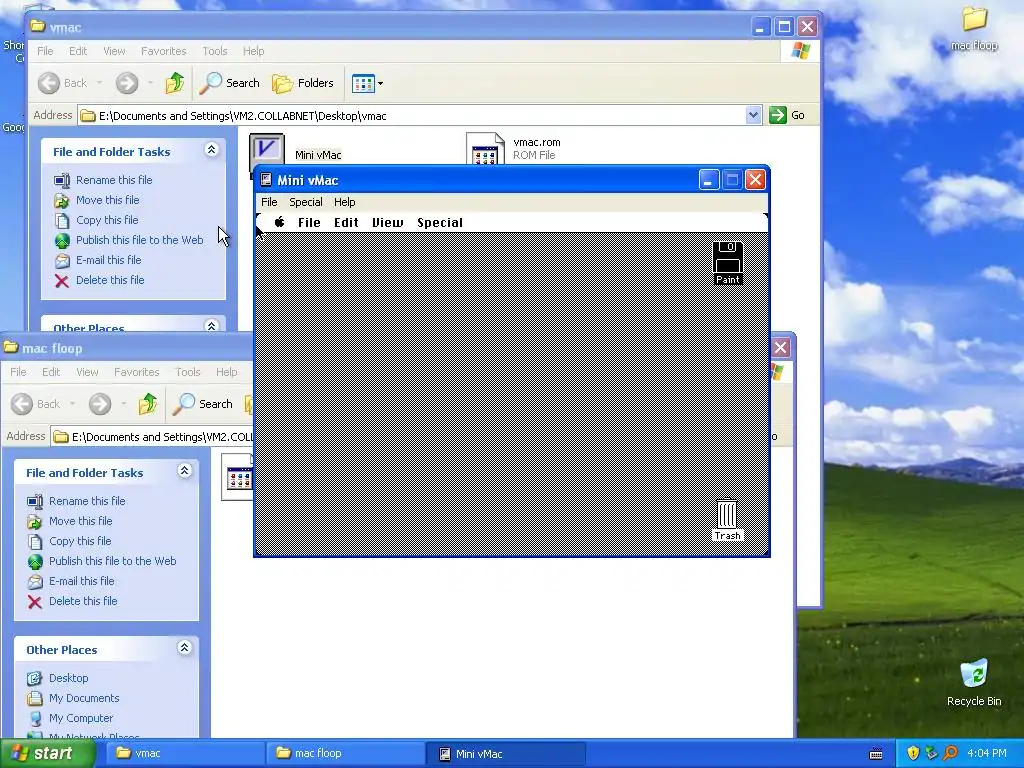This screenshot has width=1024, height=768.
Task: Open Forward history dropdown in vmac window
Action: (x=150, y=83)
